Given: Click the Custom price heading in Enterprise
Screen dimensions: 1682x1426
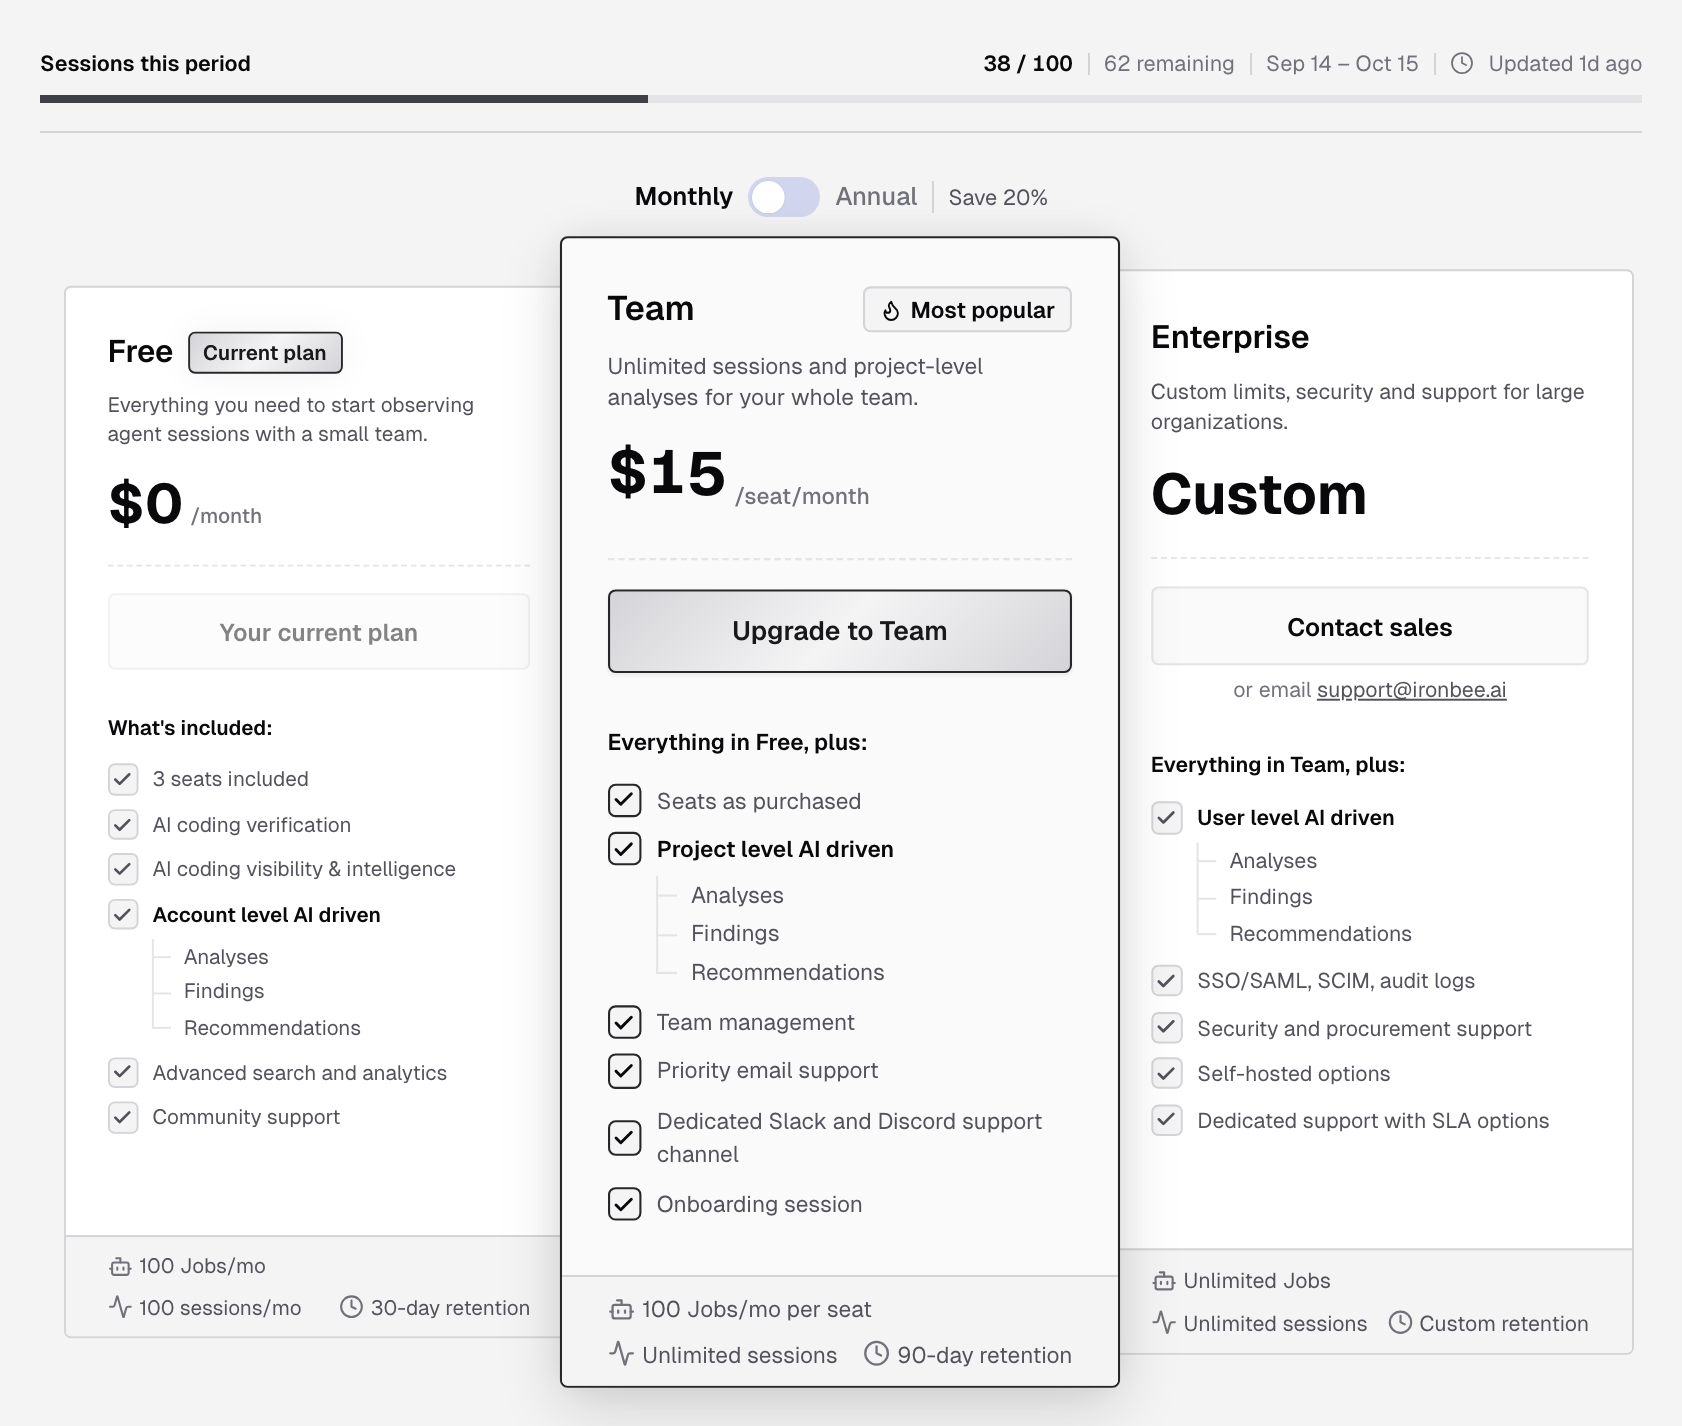Looking at the screenshot, I should 1259,494.
